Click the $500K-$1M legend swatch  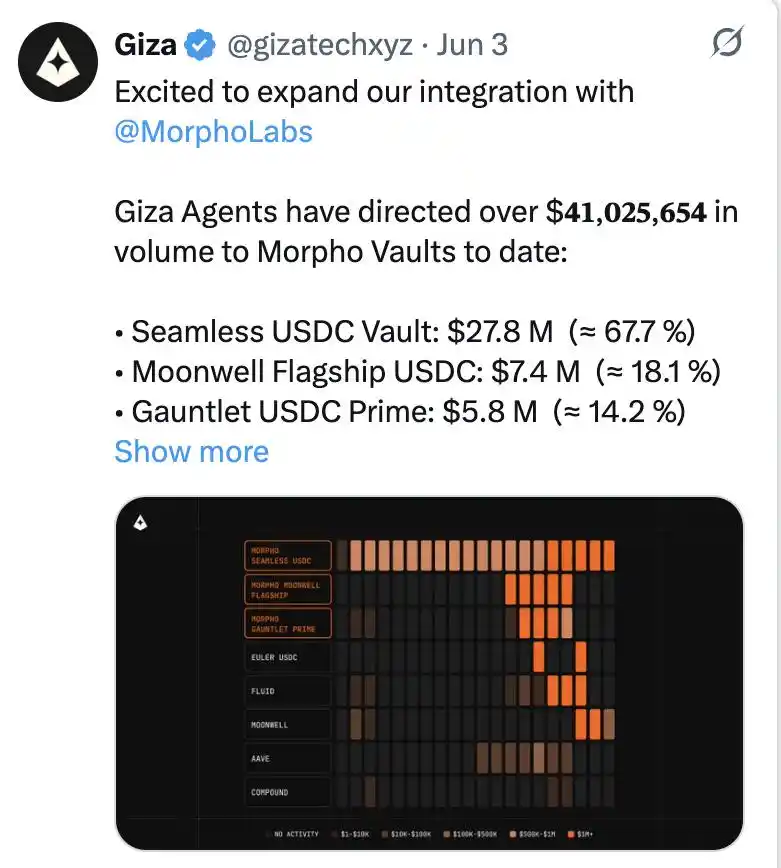pos(513,834)
